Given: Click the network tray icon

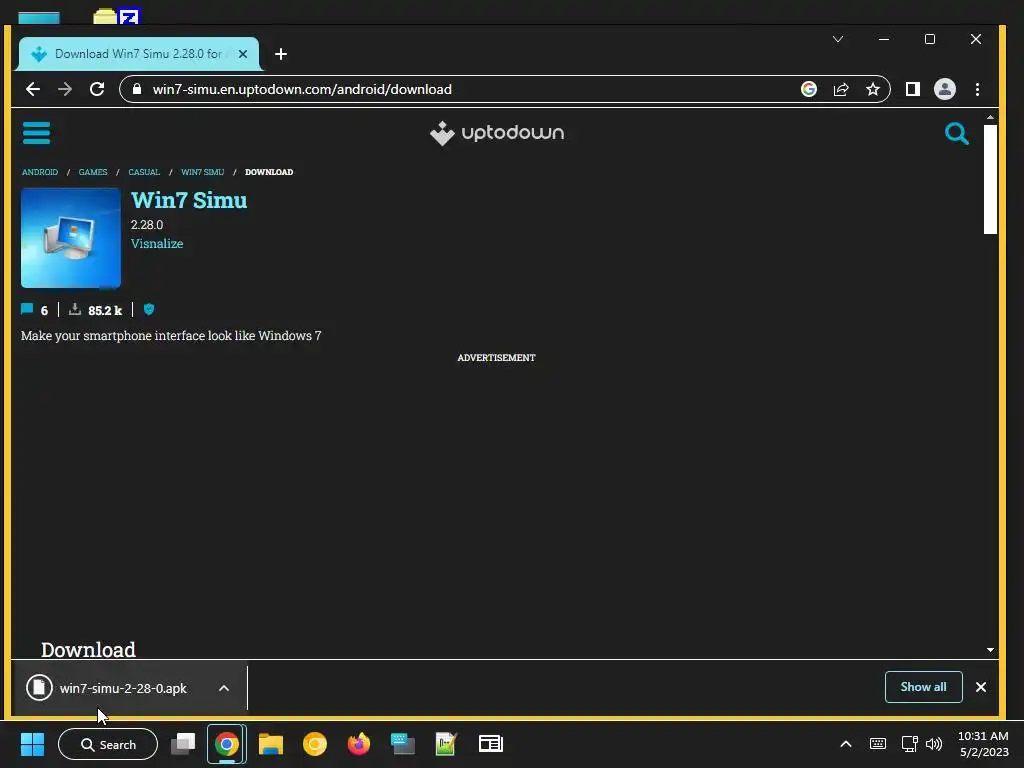Looking at the screenshot, I should coord(909,744).
